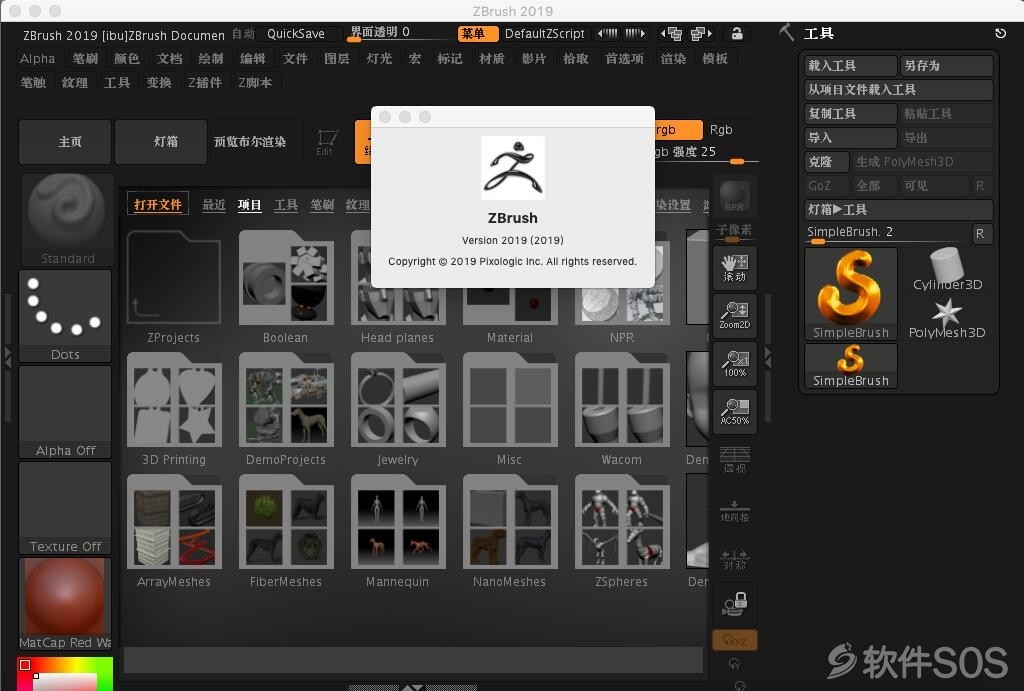Click 预览布尔渲染 button
Screen dimensions: 1024x691
click(x=256, y=142)
